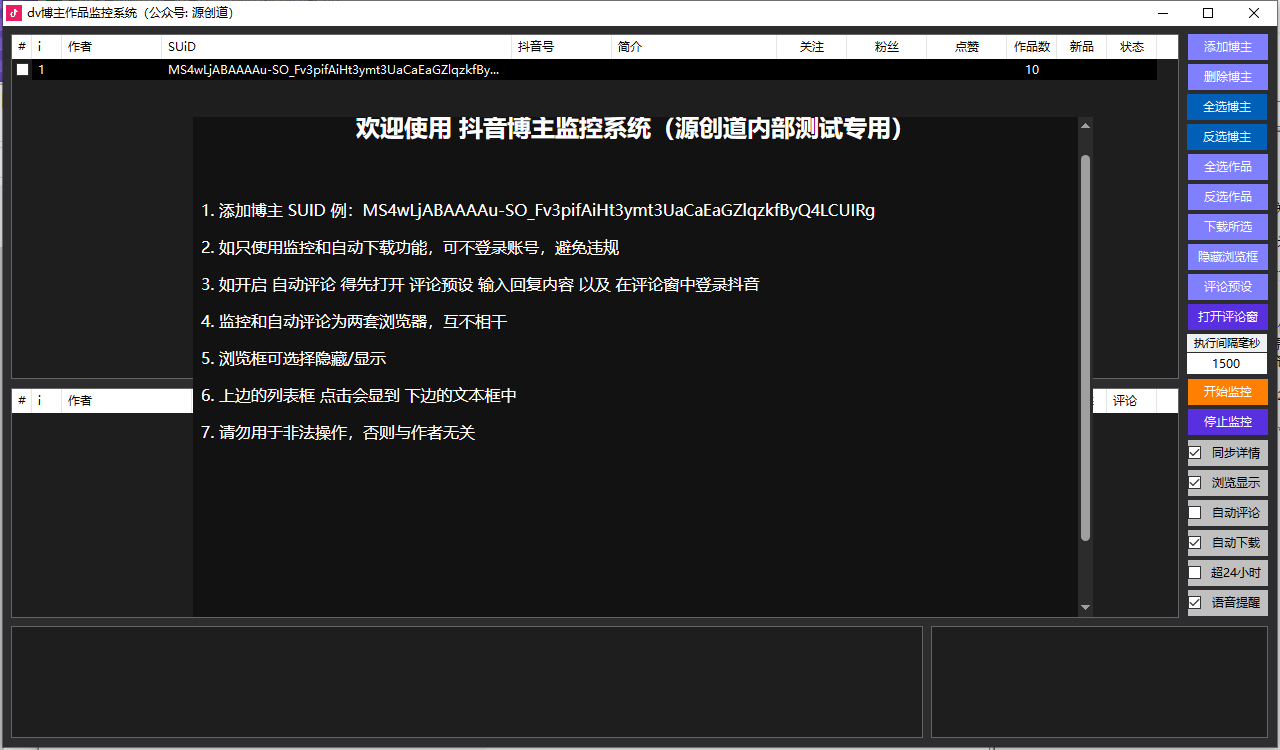
Task: Click the 执行间隔毫秒 input showing 1500
Action: (1226, 364)
